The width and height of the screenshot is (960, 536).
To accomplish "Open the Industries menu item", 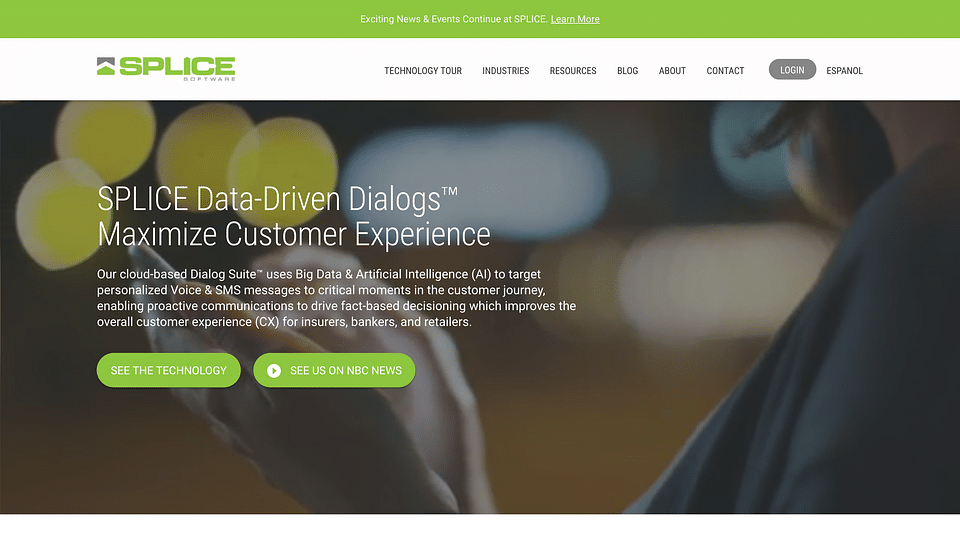I will [506, 70].
